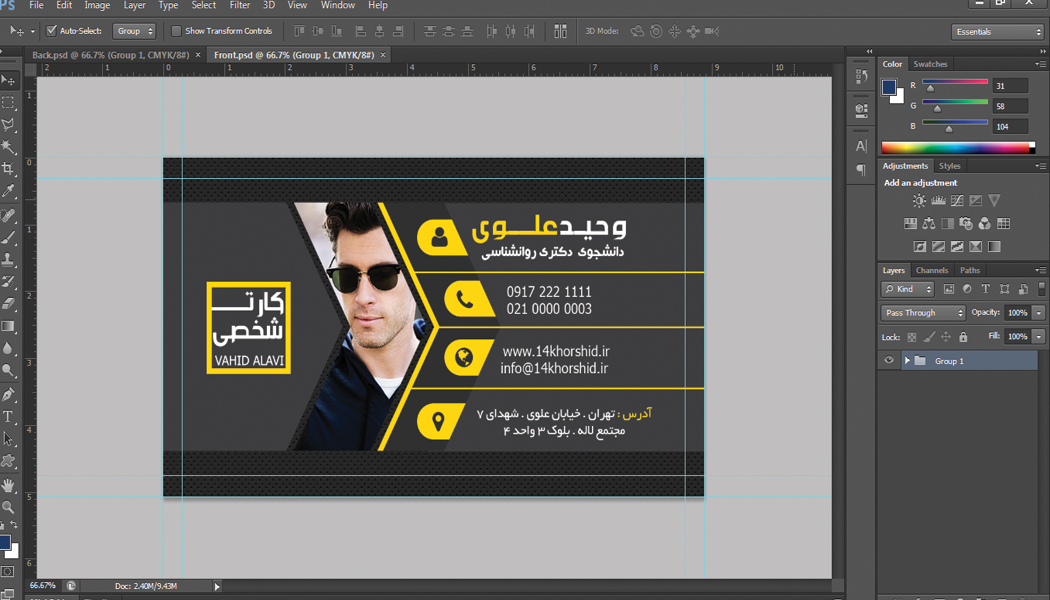This screenshot has height=600, width=1050.
Task: Expand the Group 1 layer folder
Action: [907, 361]
